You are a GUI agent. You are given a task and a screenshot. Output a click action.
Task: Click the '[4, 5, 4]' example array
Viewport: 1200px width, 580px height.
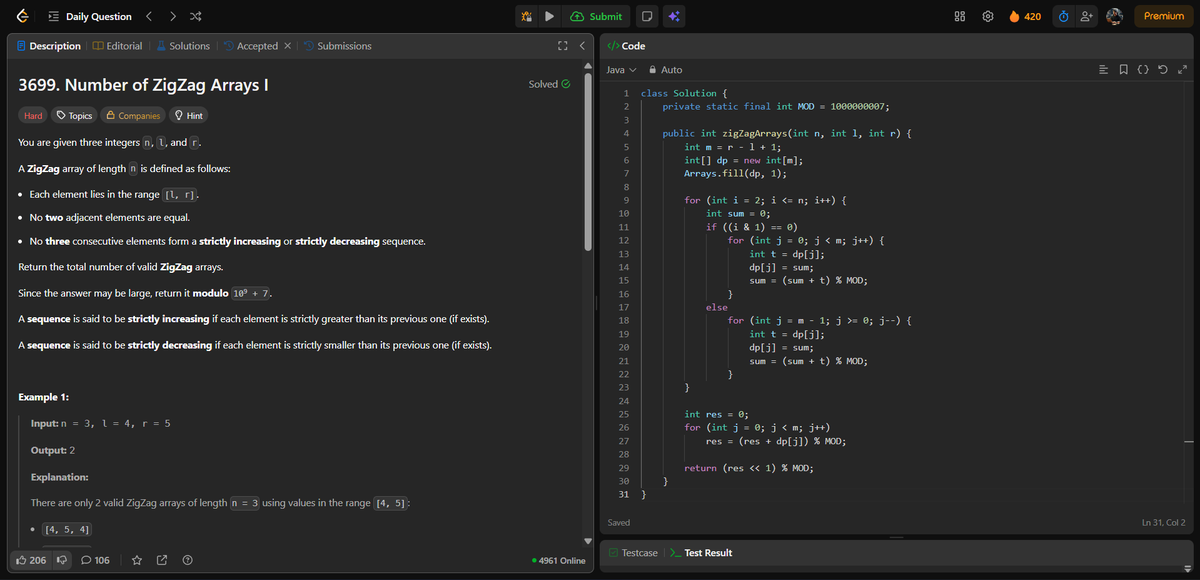(69, 529)
